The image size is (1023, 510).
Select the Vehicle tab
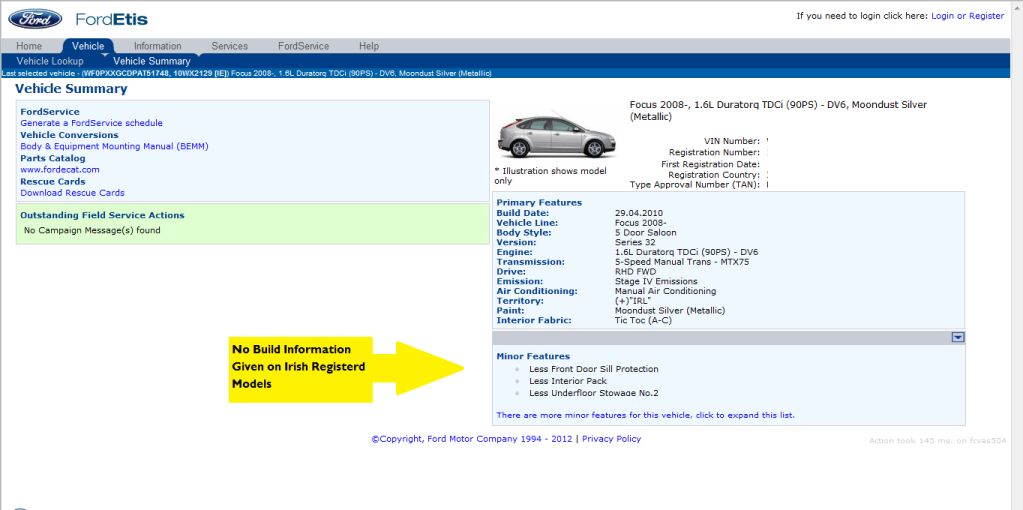pos(88,46)
